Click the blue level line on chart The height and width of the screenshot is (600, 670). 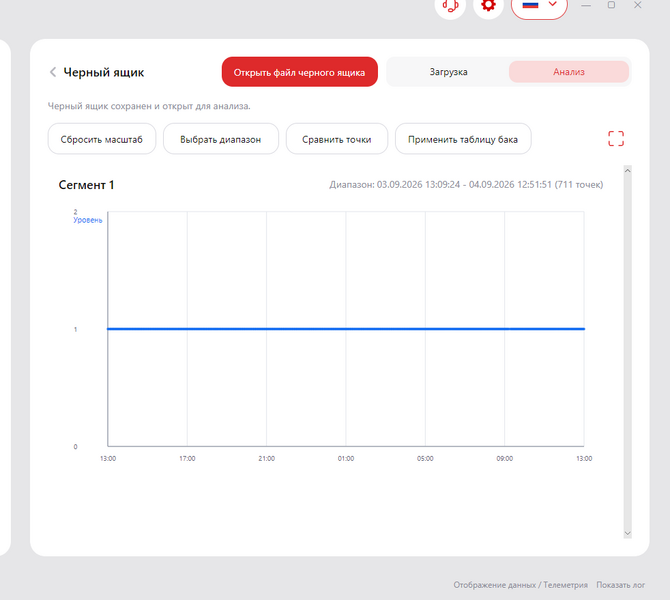pos(346,329)
